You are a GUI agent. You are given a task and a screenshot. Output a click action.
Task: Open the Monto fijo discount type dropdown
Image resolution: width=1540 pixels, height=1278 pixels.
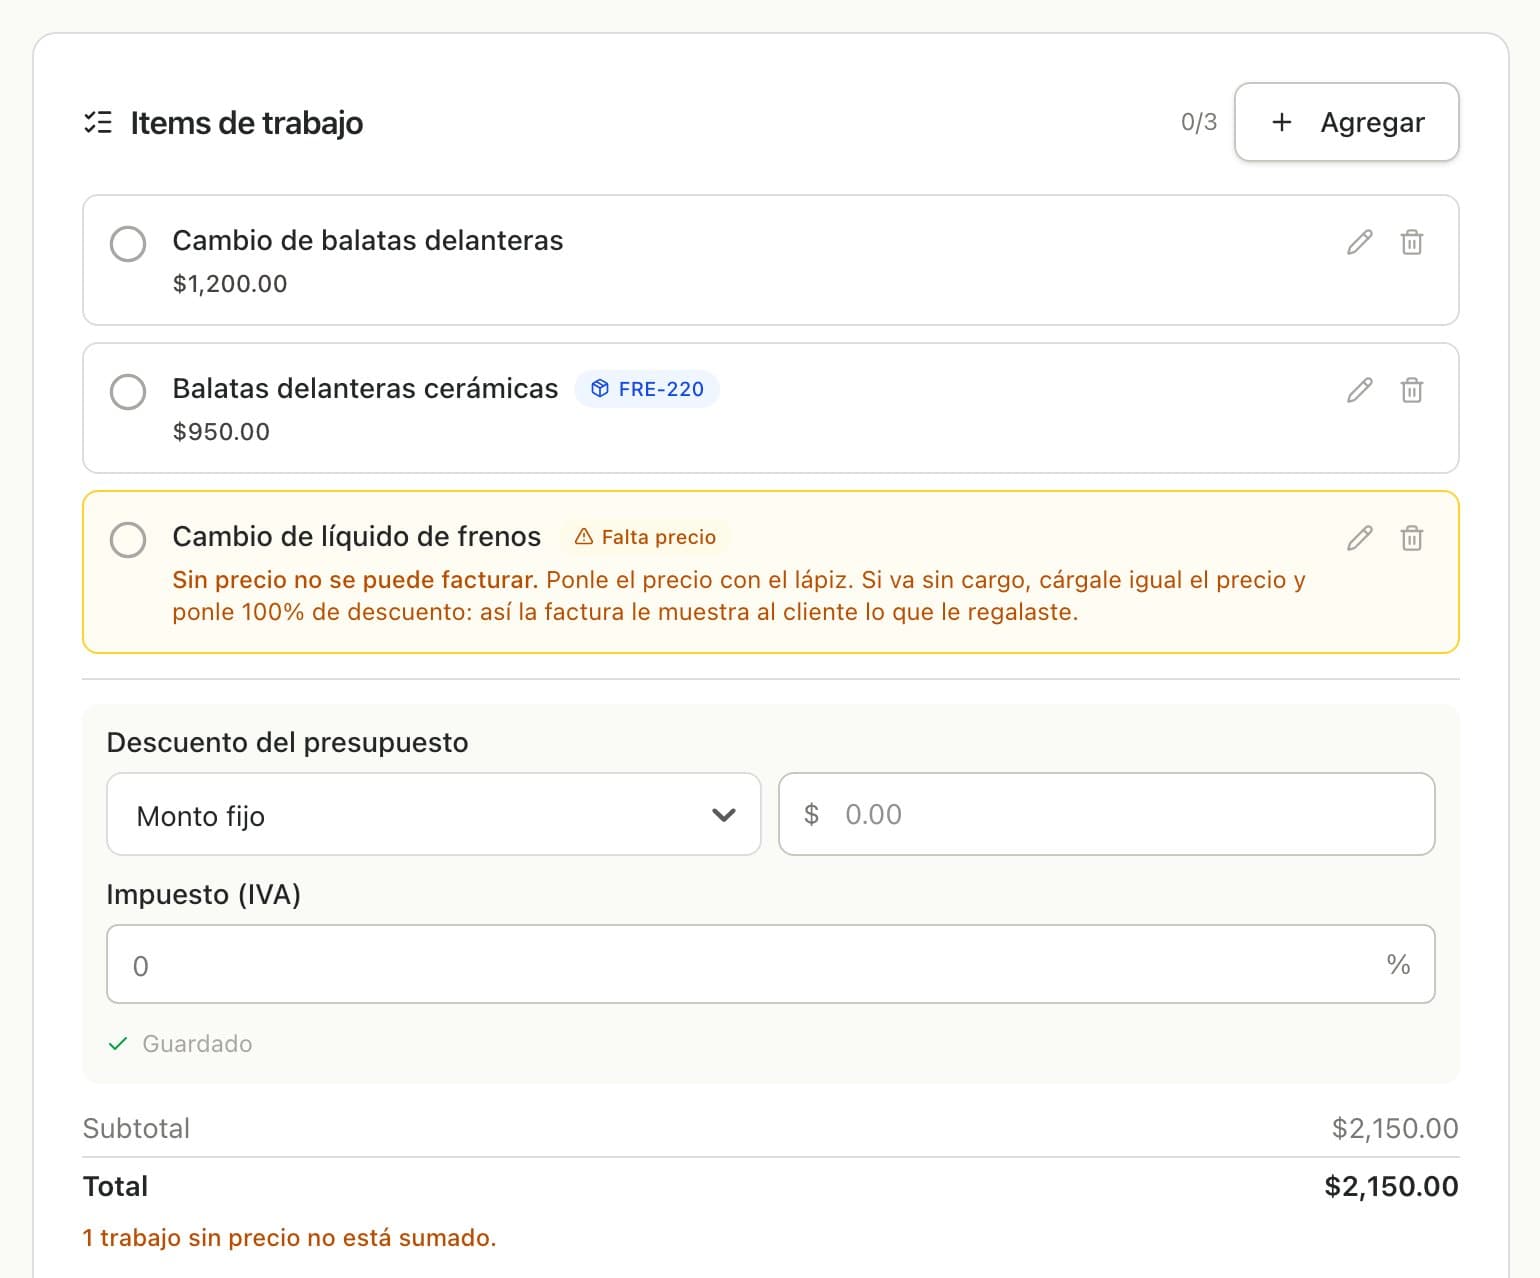pyautogui.click(x=434, y=814)
